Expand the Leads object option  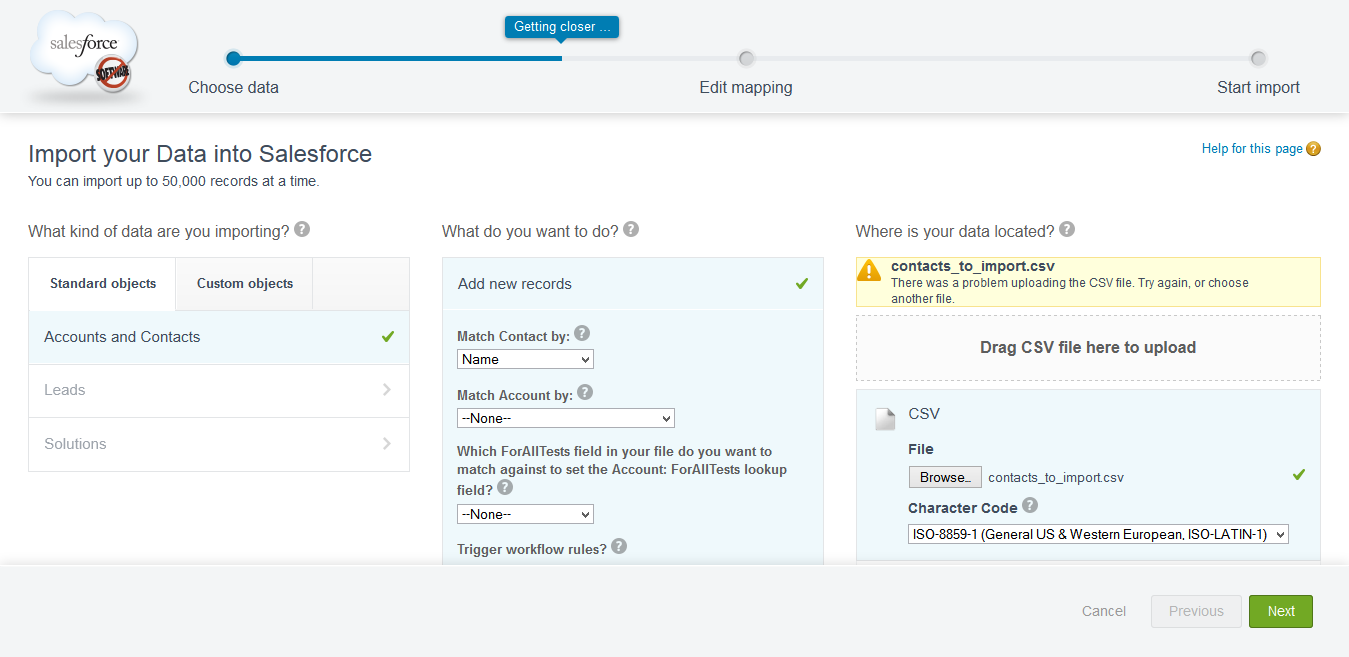point(218,390)
